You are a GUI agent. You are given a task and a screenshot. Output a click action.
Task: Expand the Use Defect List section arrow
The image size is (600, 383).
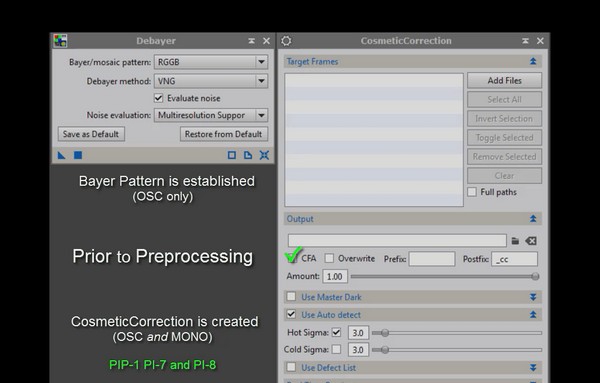pyautogui.click(x=533, y=367)
